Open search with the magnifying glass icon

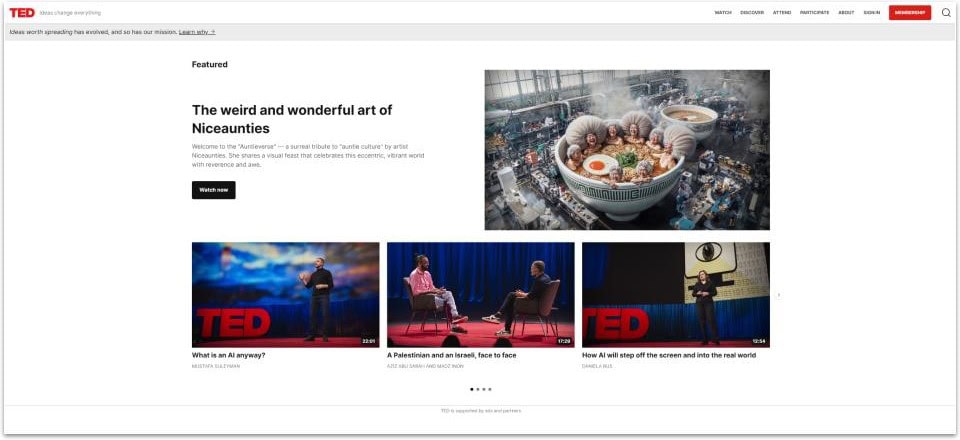[x=946, y=13]
